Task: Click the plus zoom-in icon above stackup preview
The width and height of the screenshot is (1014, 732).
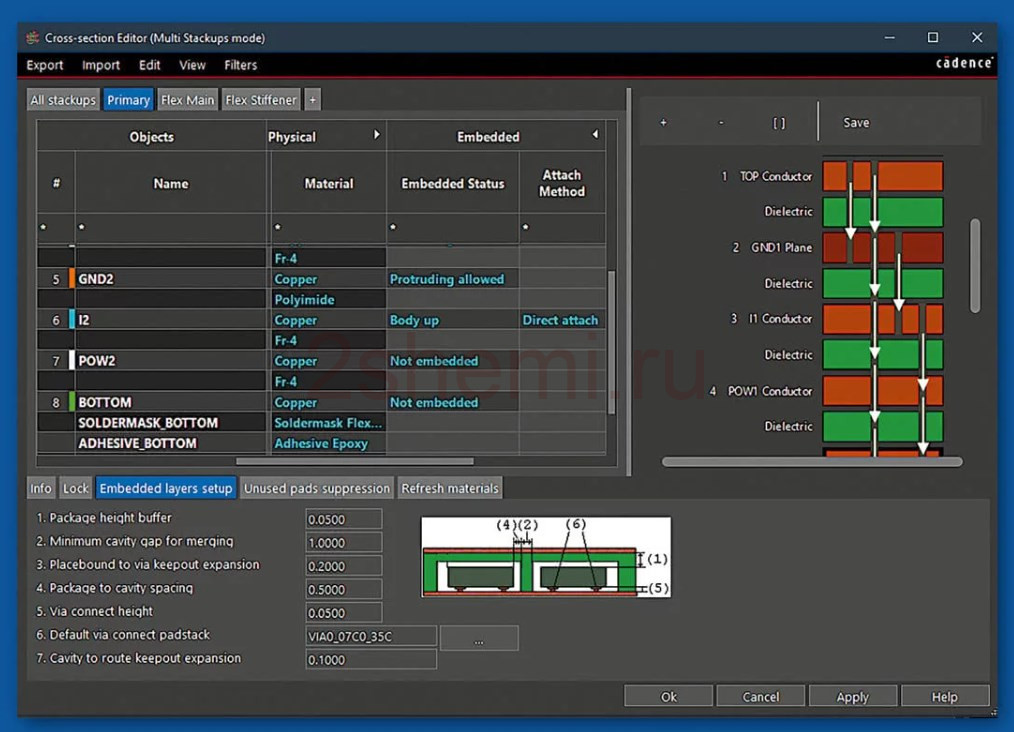Action: pos(663,122)
